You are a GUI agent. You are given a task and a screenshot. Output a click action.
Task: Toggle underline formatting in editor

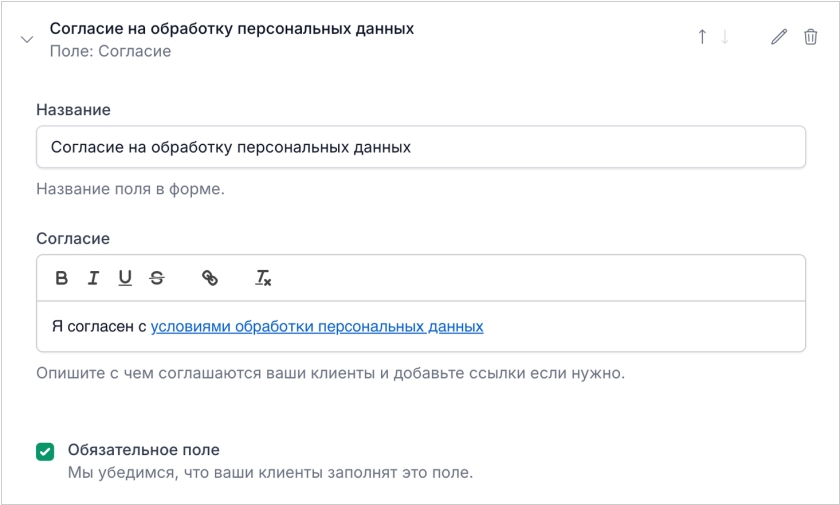(x=125, y=278)
